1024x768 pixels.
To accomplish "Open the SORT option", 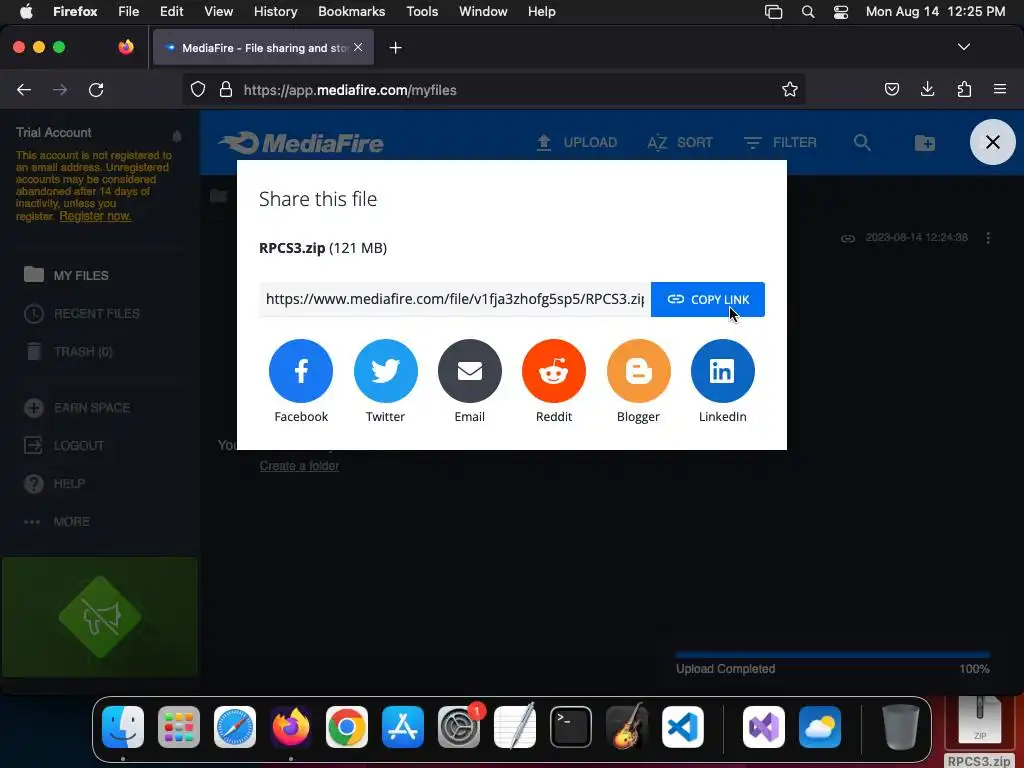I will point(680,142).
